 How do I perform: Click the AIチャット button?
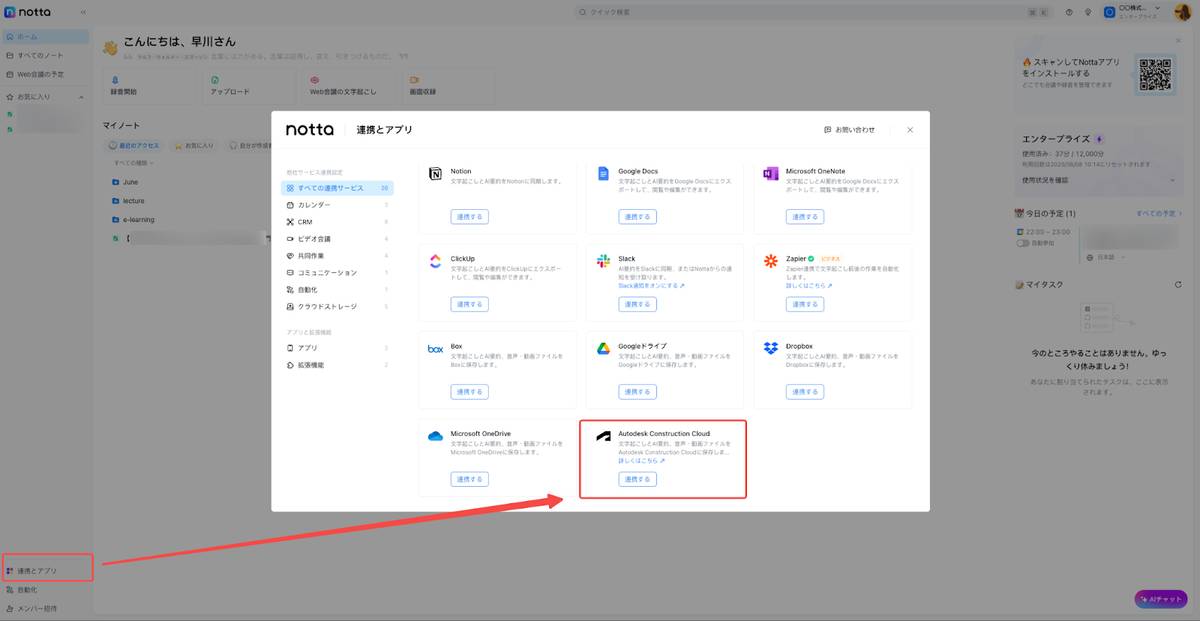point(1160,599)
